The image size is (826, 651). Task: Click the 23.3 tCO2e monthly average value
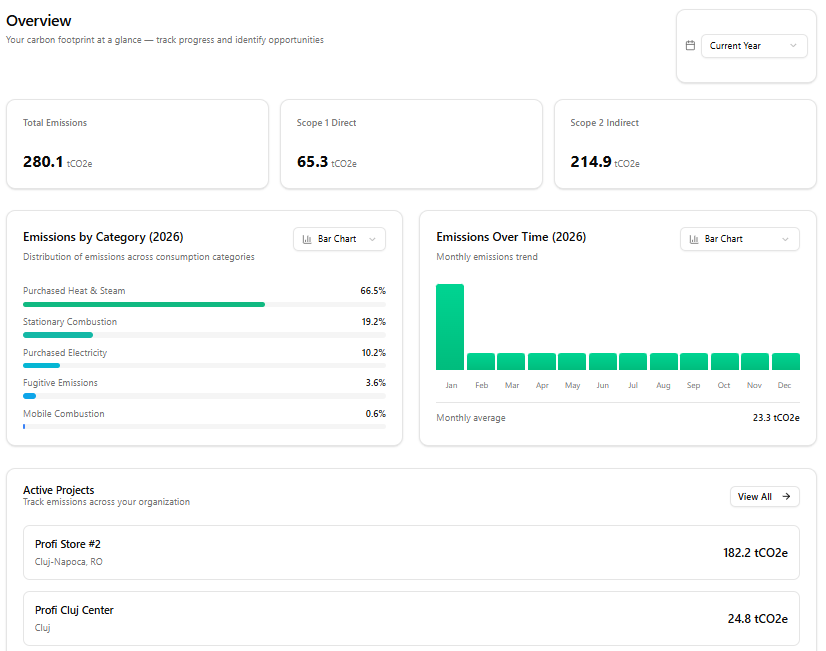coord(776,418)
